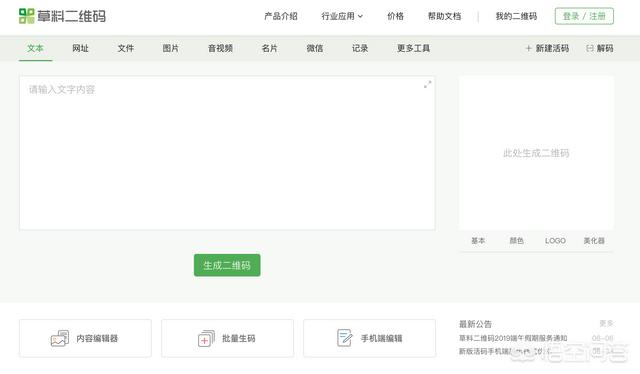Open the 内容编辑器 card
This screenshot has height=374, width=640.
coord(85,338)
